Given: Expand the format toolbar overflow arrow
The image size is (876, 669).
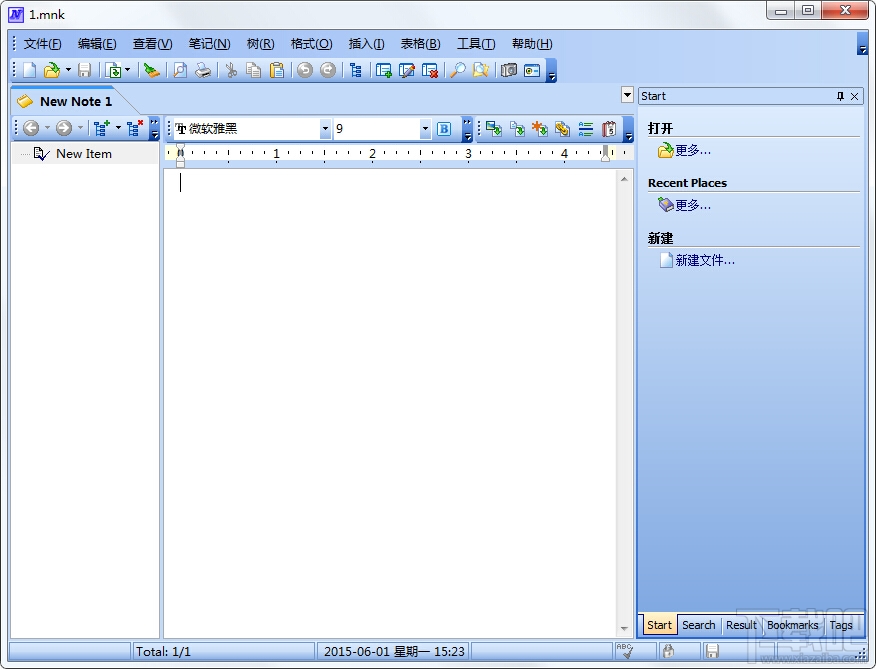Looking at the screenshot, I should pyautogui.click(x=468, y=129).
